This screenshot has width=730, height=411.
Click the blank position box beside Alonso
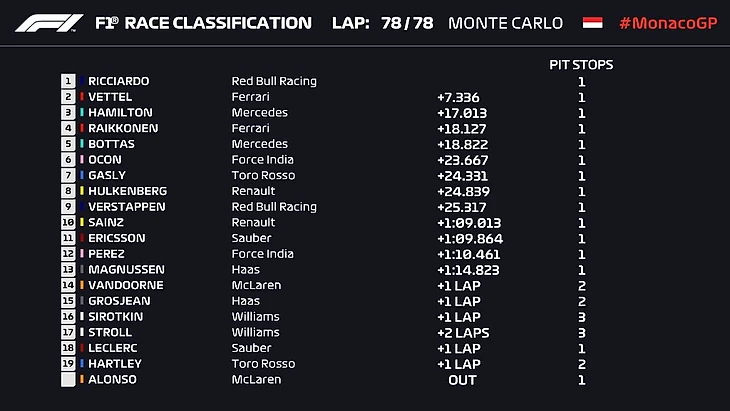click(68, 380)
